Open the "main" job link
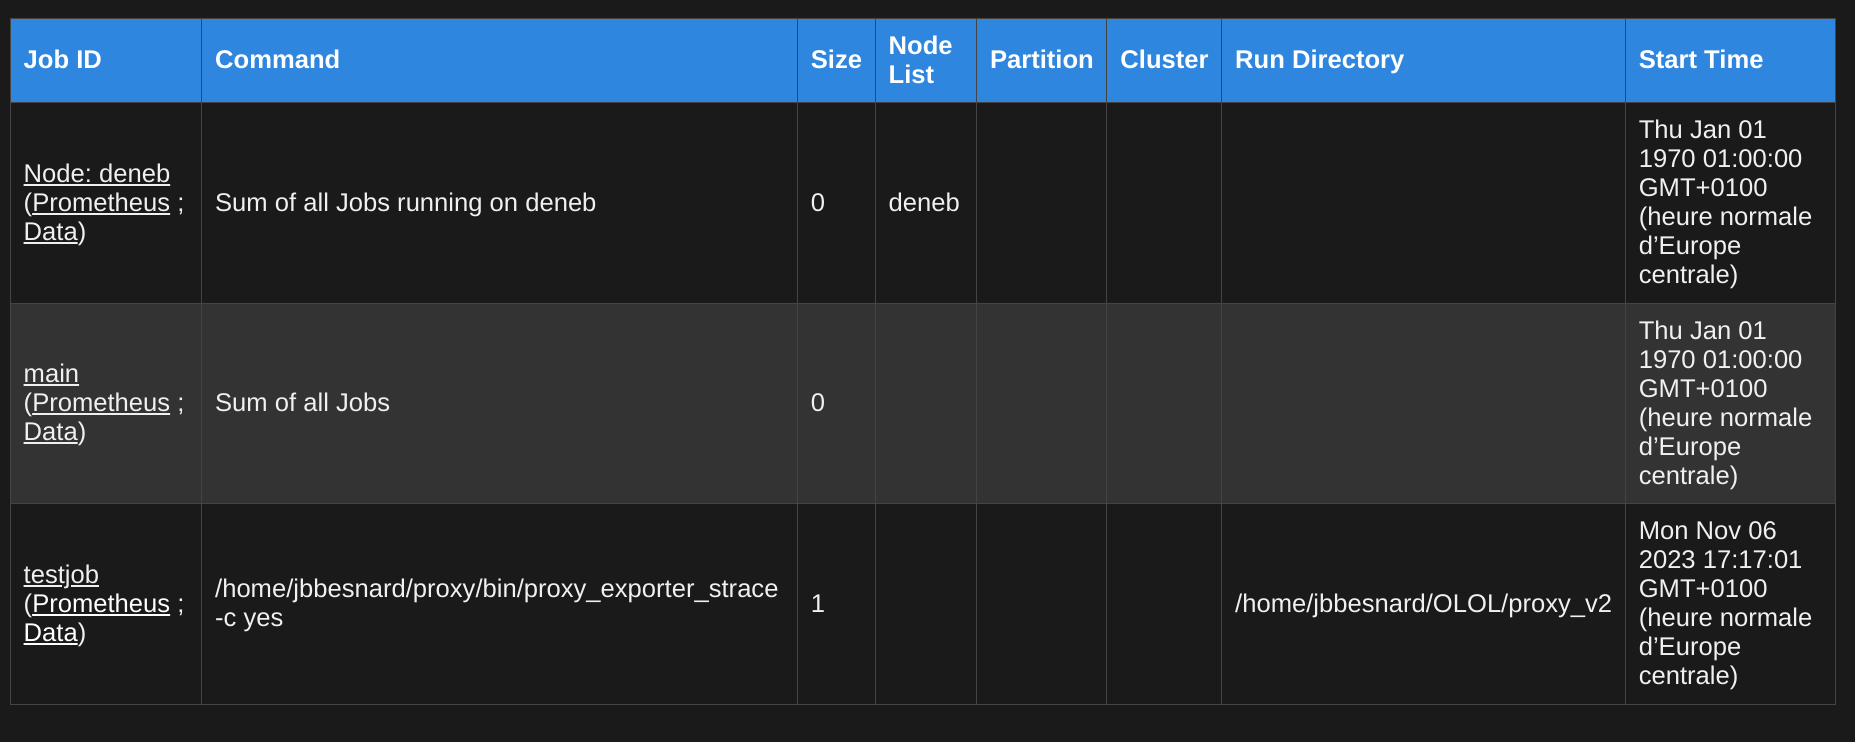Image resolution: width=1855 pixels, height=742 pixels. point(51,373)
